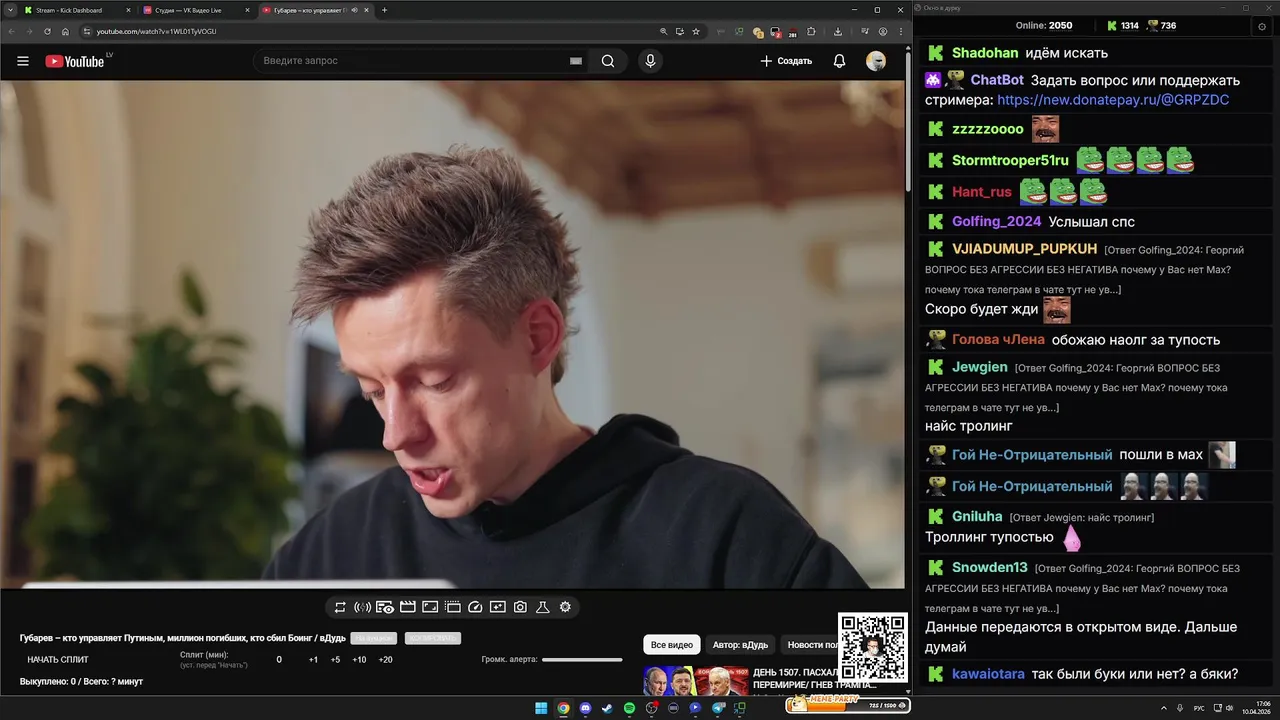Open the YouTube hamburger guide menu

point(23,61)
